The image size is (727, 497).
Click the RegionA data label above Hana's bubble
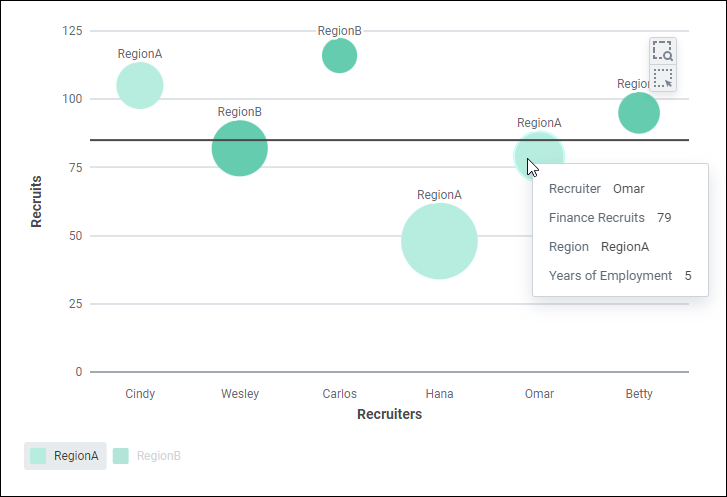tap(439, 195)
